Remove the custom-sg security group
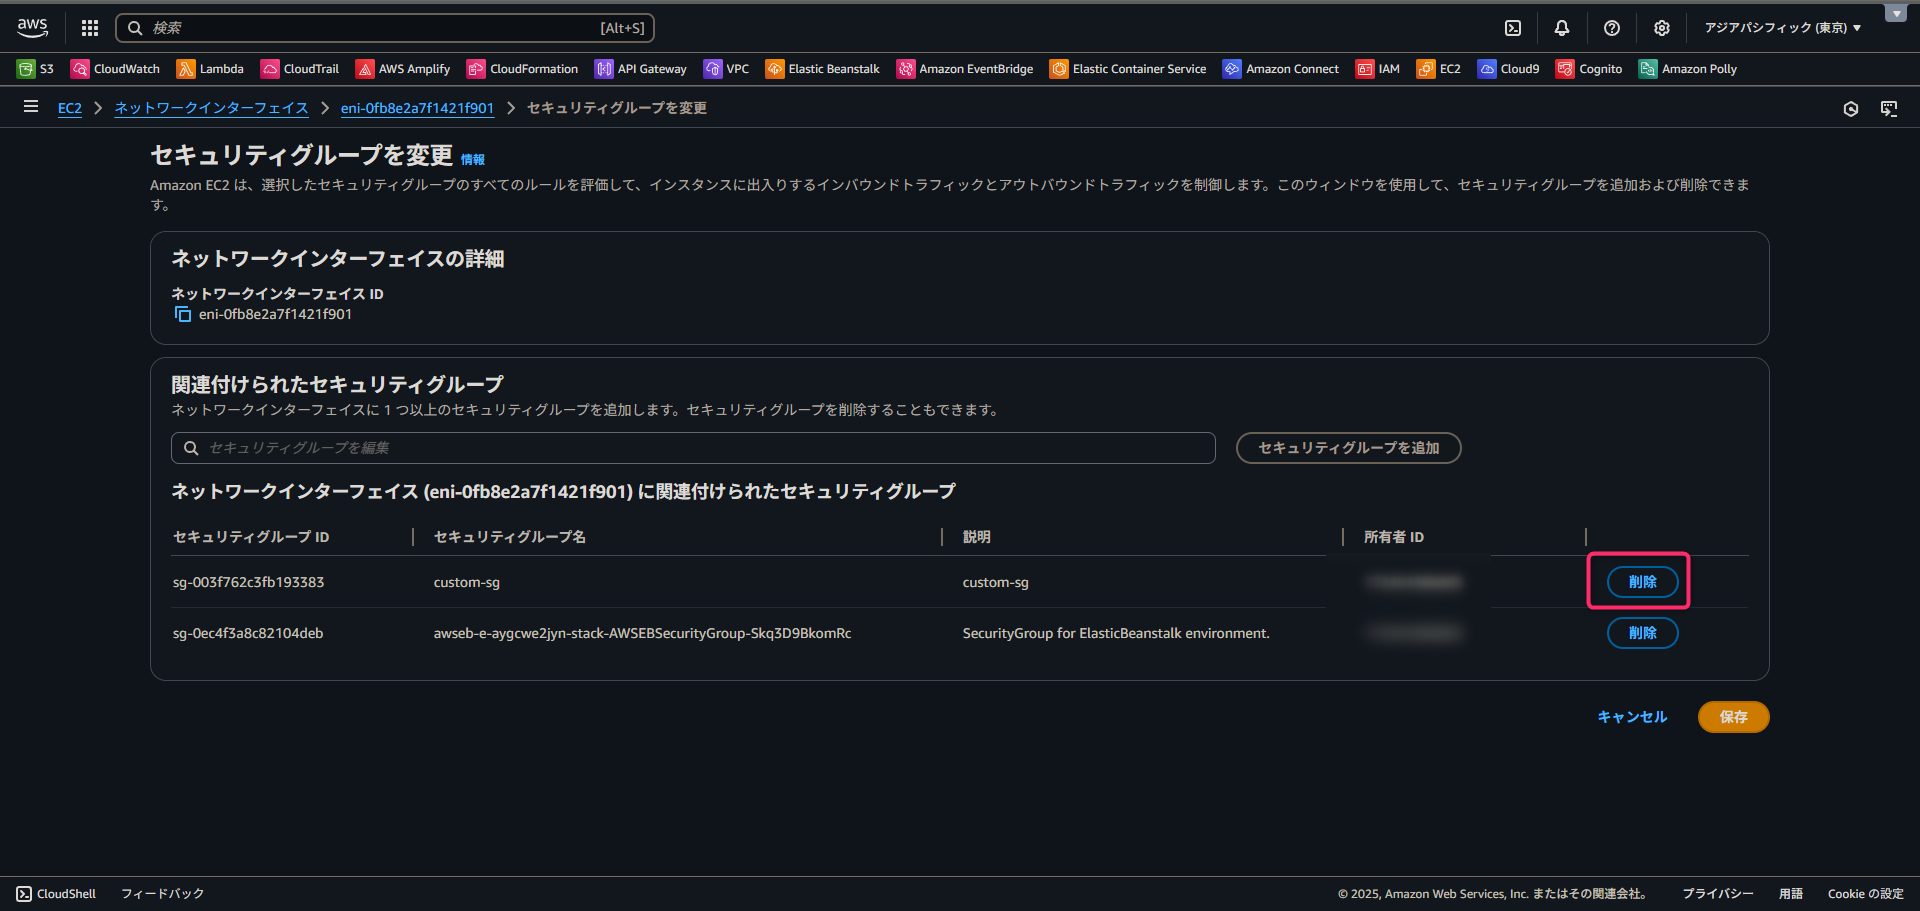Screen dimensions: 1920x911 1642,582
